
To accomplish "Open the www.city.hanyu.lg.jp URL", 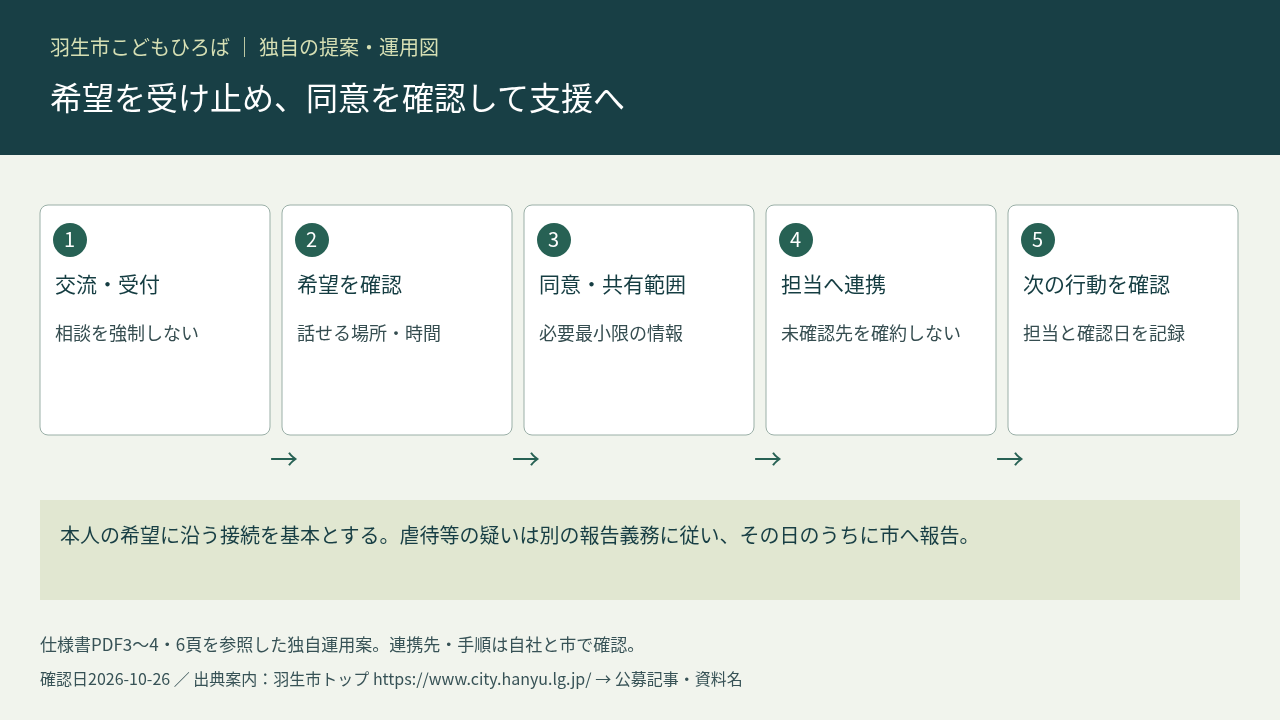I will tap(482, 679).
